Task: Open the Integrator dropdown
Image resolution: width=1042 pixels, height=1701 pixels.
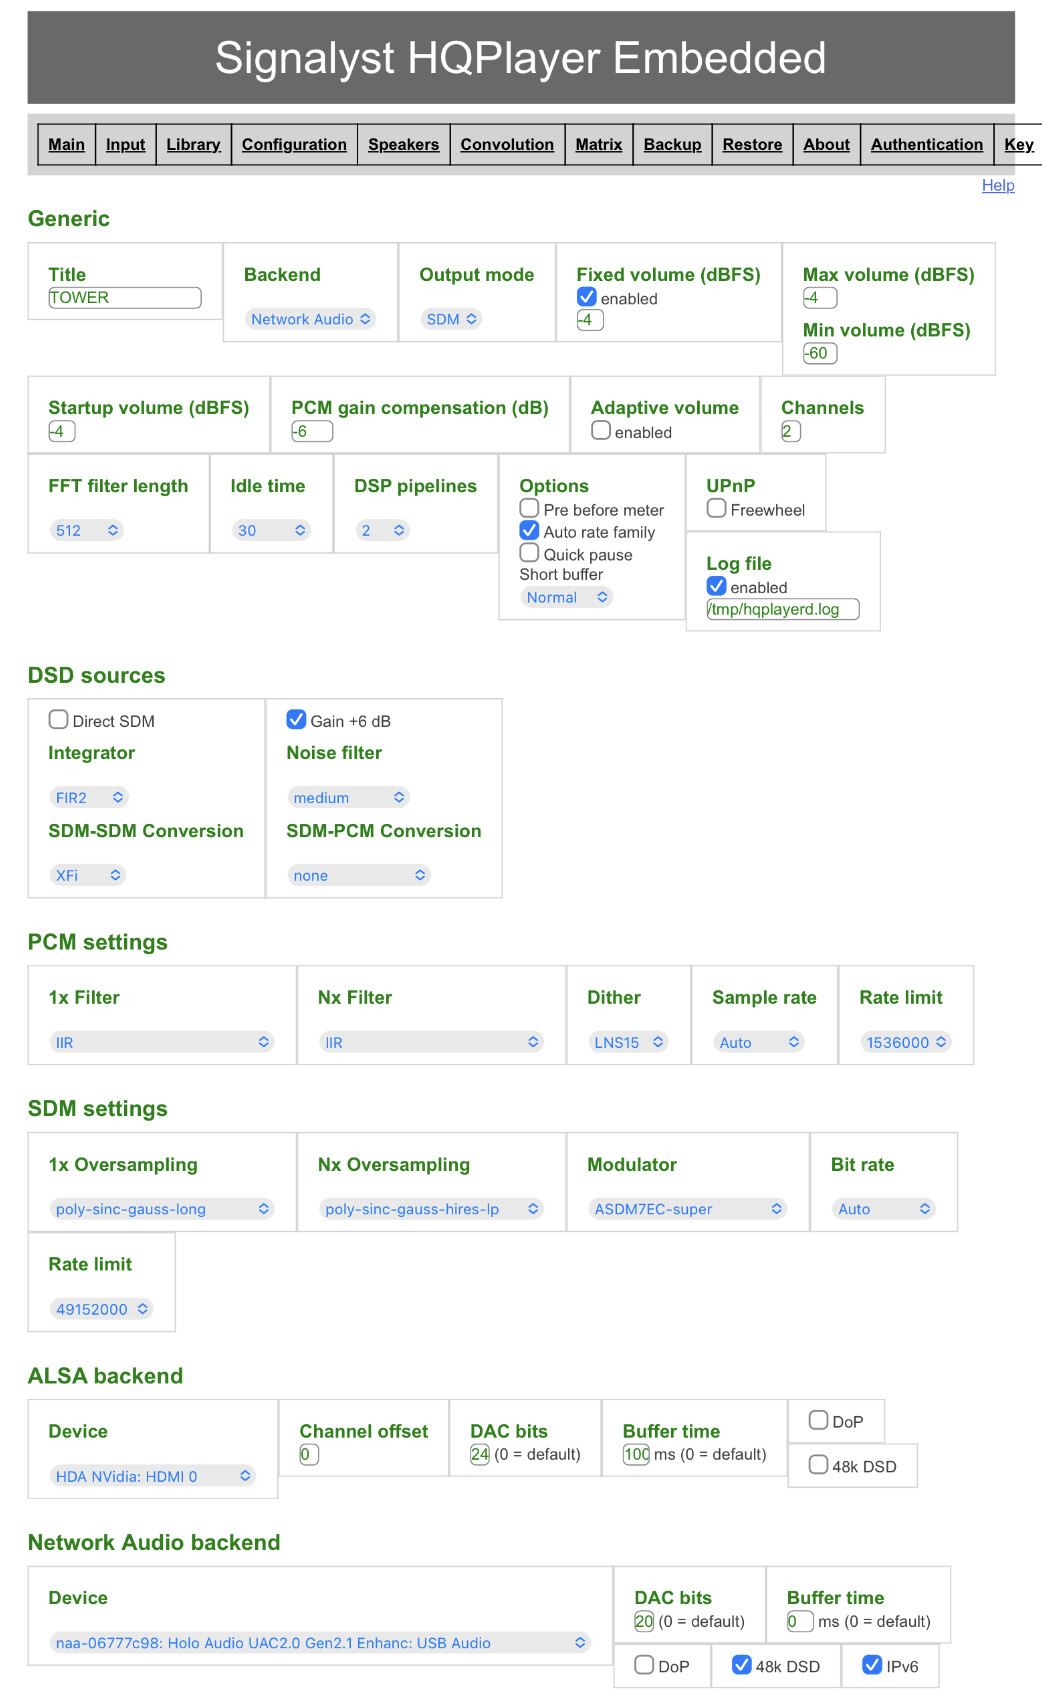Action: (89, 797)
